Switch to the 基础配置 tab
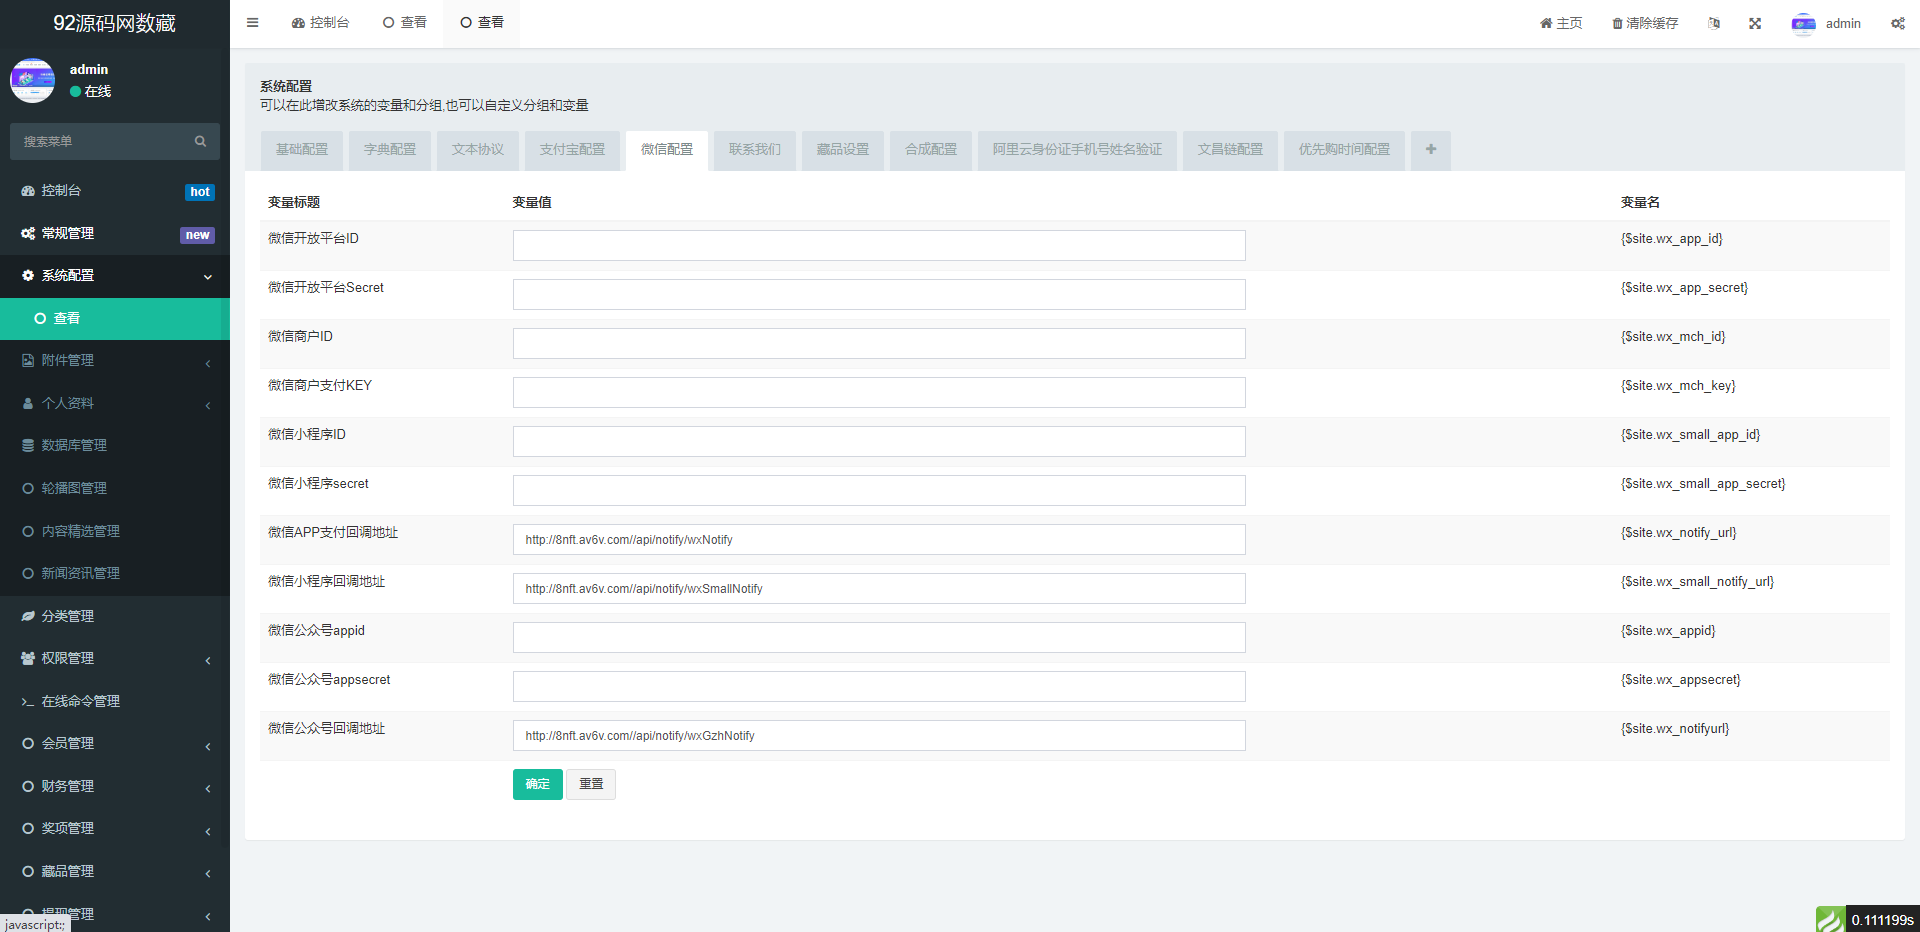This screenshot has width=1920, height=932. click(302, 150)
